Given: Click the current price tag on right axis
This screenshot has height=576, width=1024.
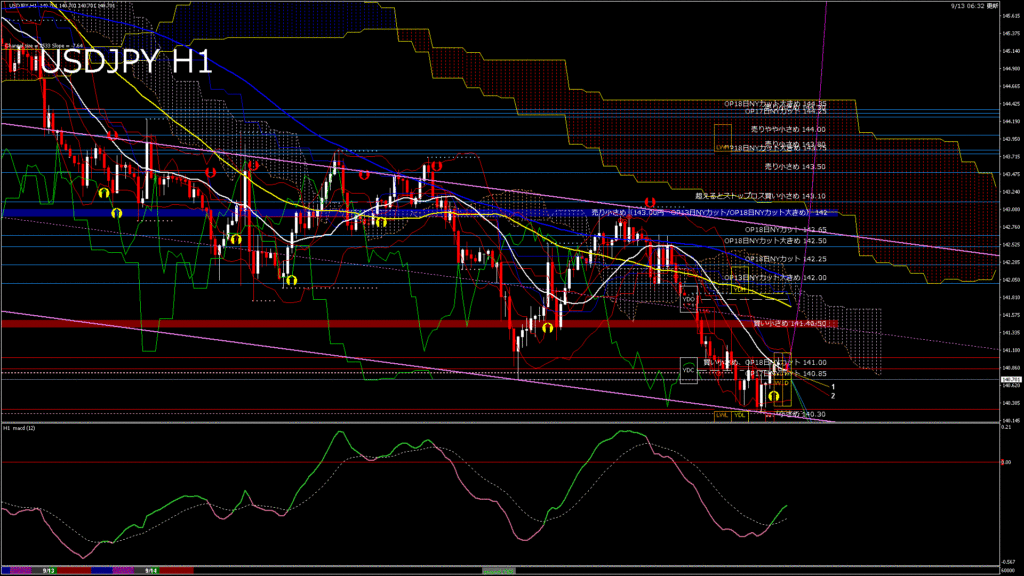Looking at the screenshot, I should point(1010,379).
